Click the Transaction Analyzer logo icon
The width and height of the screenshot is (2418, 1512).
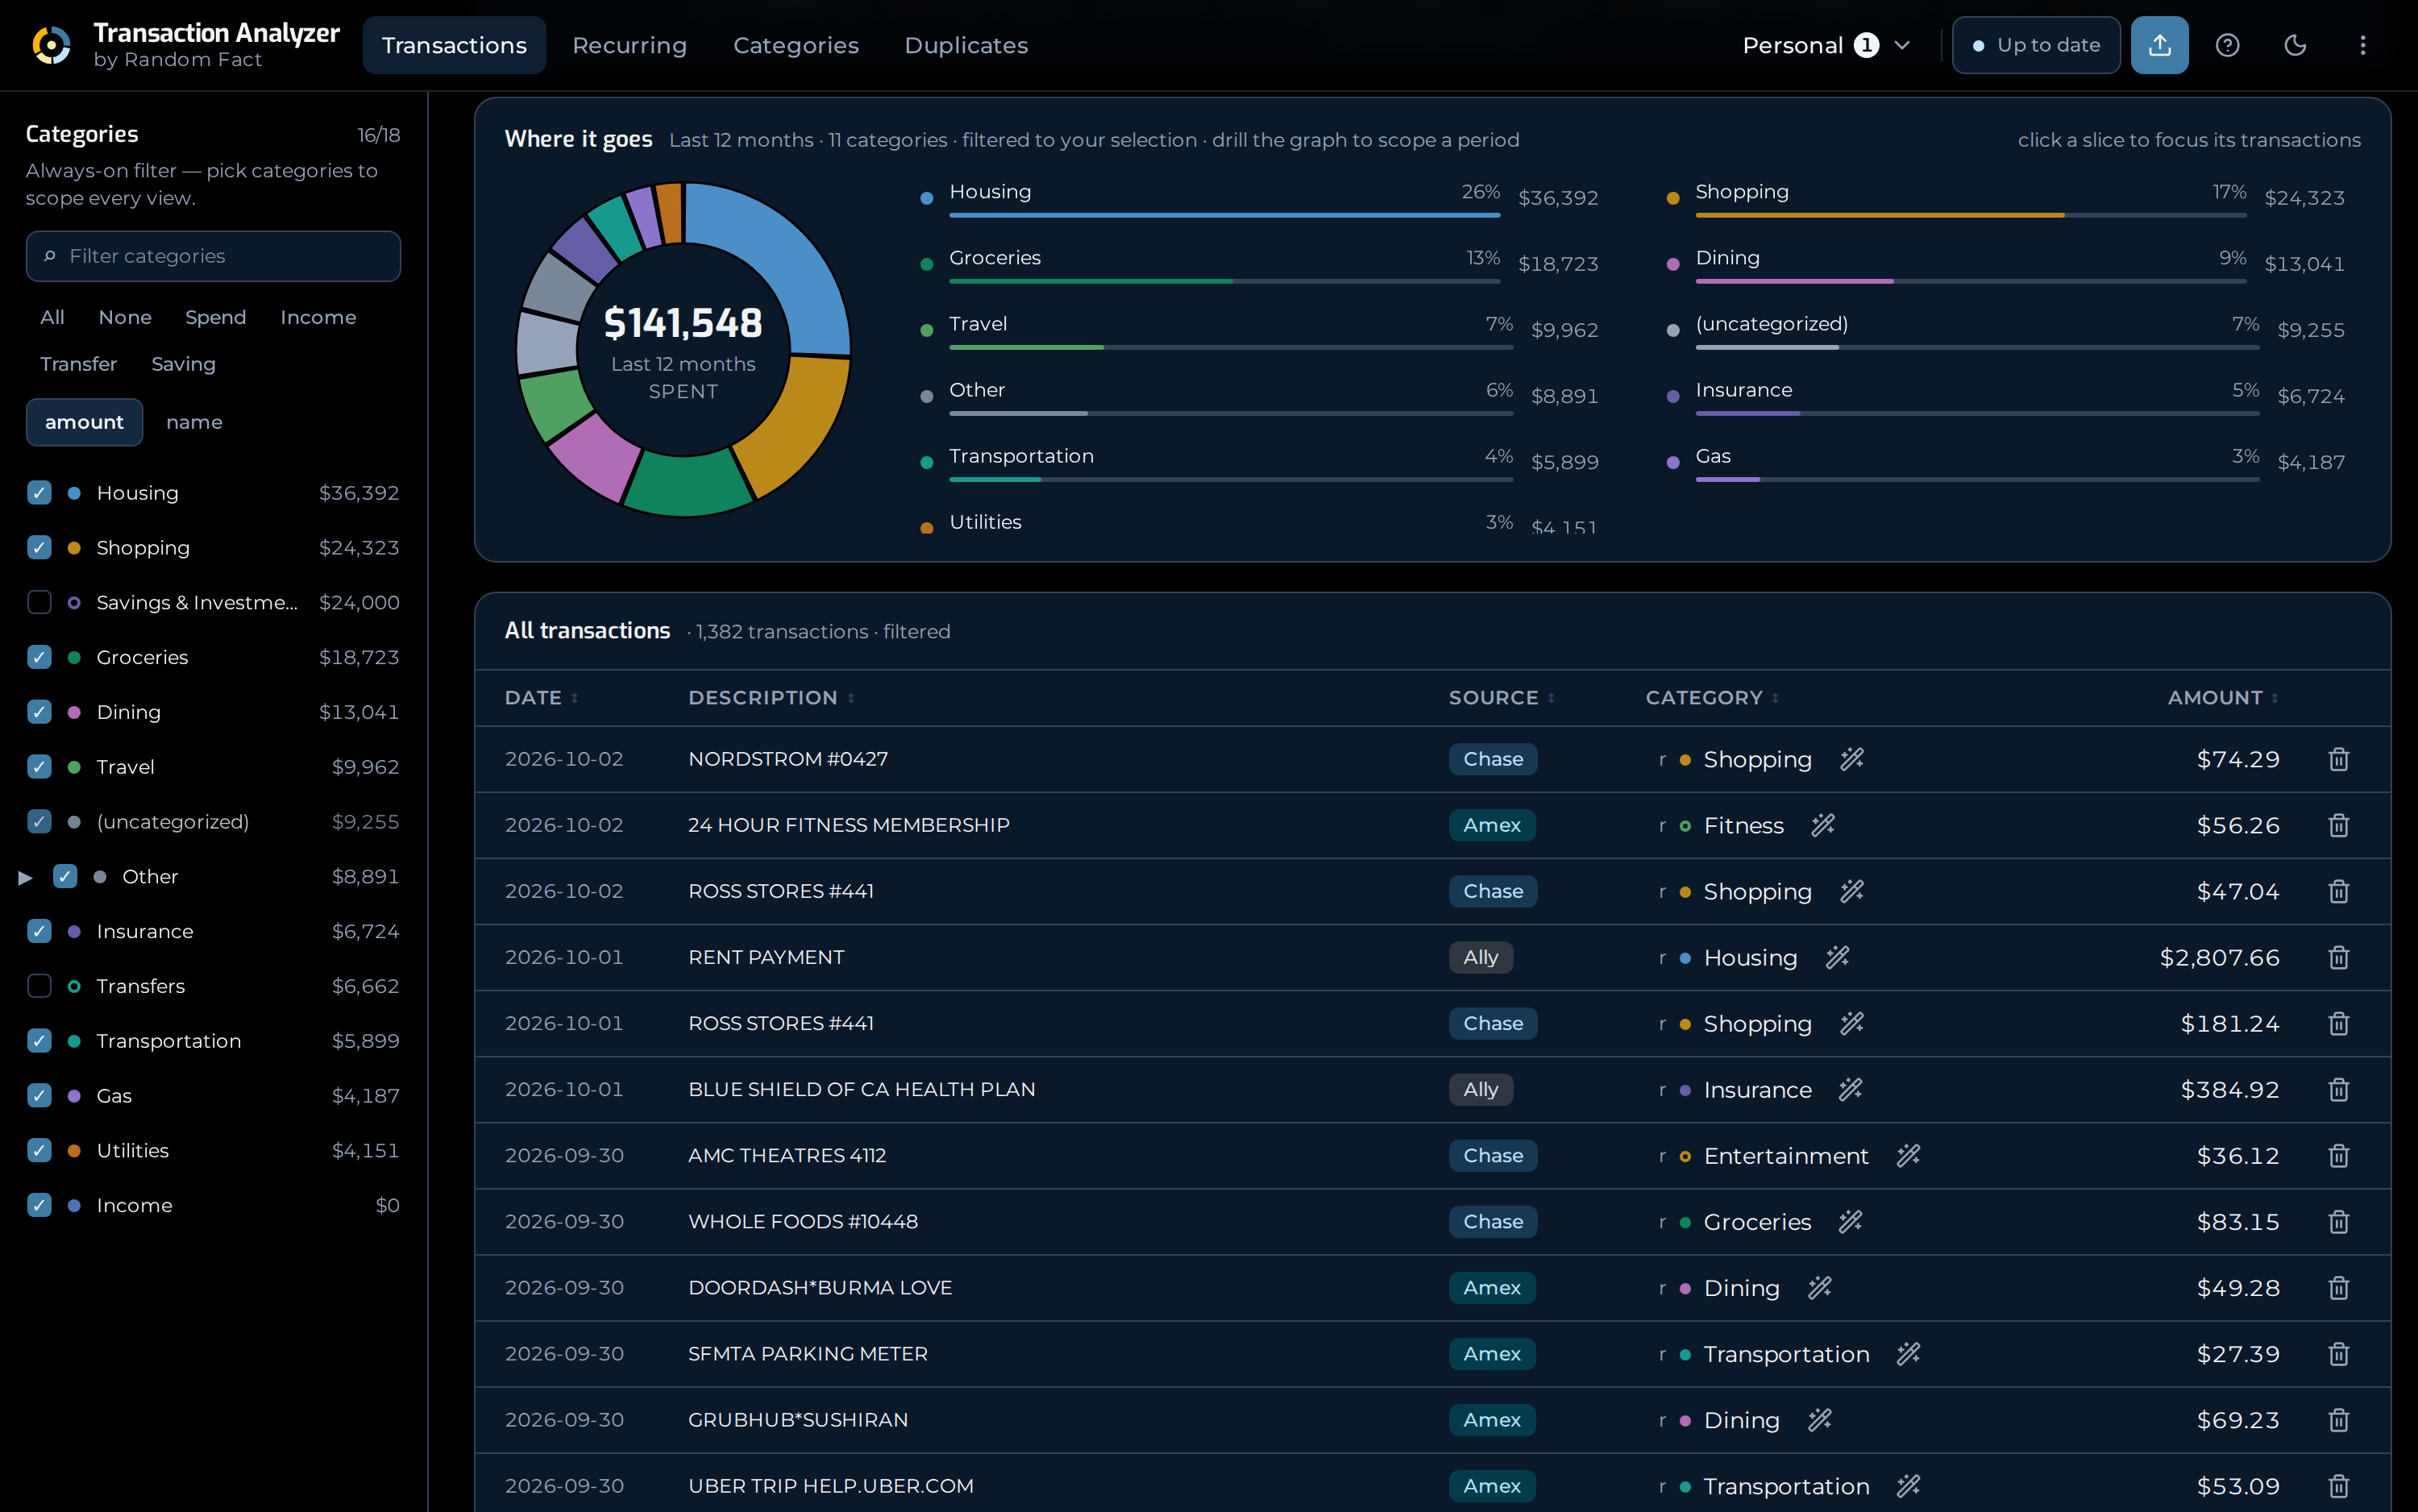[51, 45]
